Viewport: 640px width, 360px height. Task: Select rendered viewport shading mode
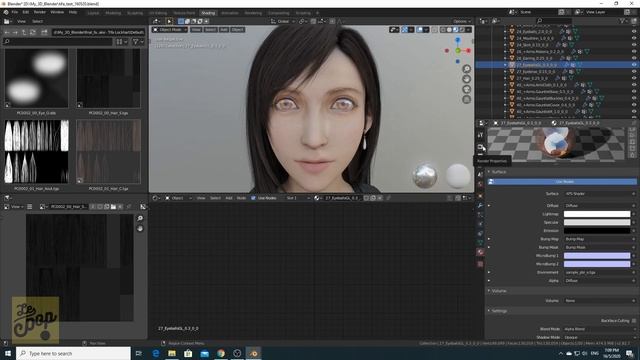[462, 30]
